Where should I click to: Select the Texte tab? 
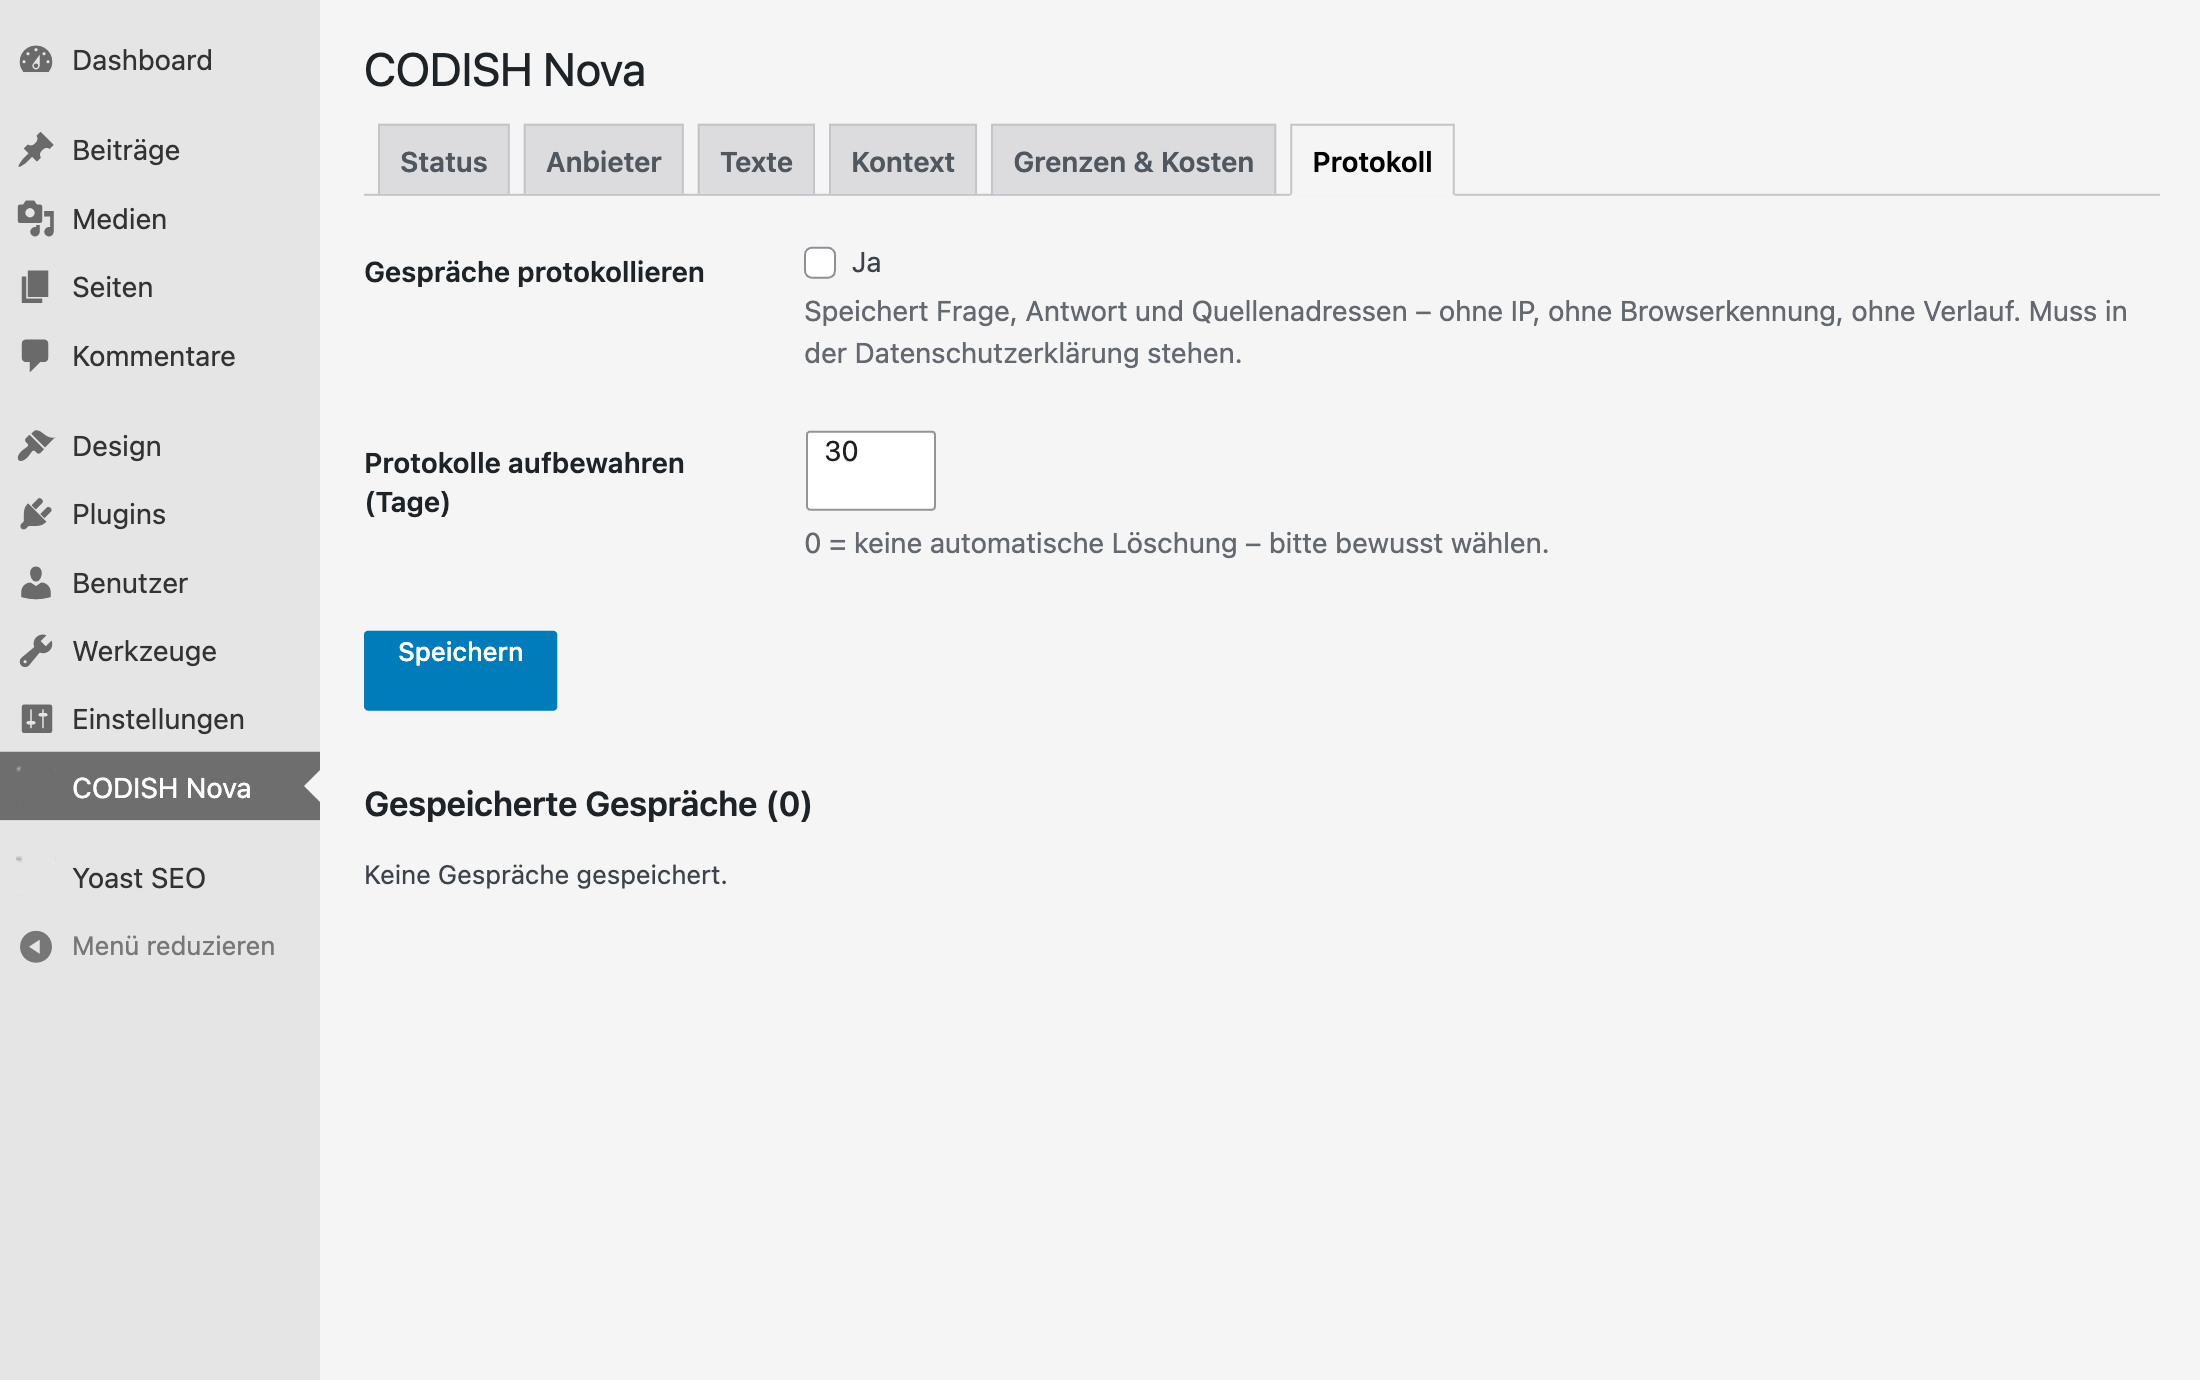[756, 160]
